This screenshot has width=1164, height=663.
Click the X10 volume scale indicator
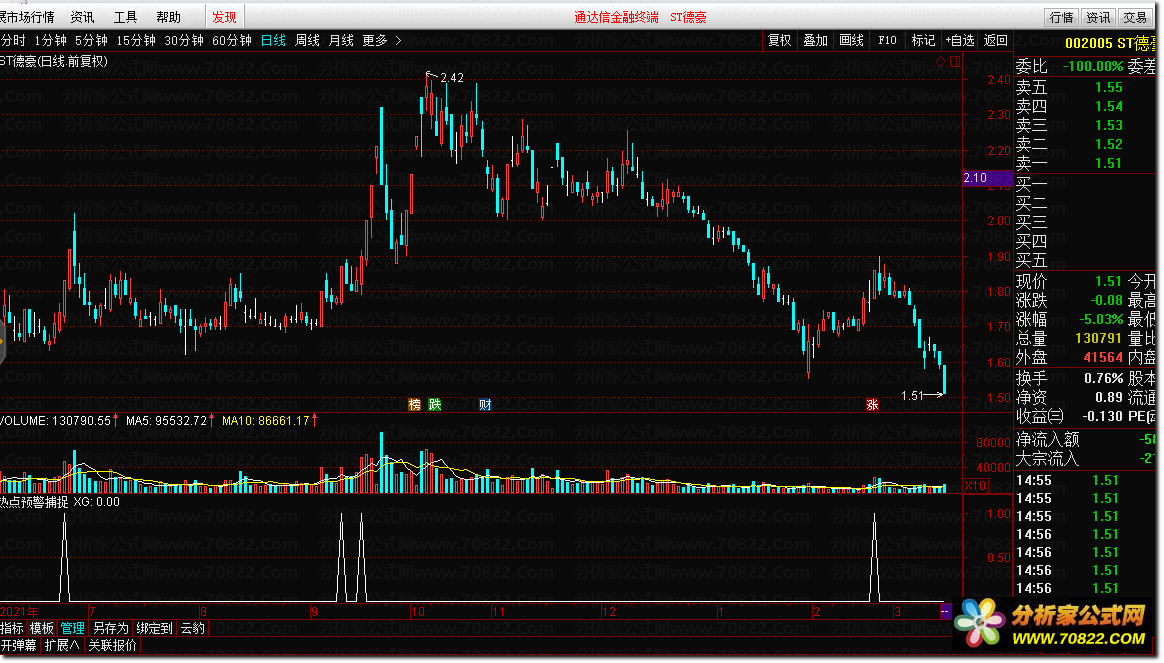pos(975,486)
